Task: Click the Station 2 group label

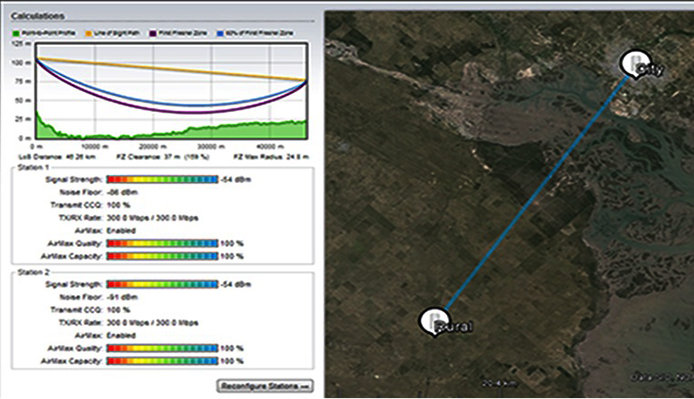Action: (33, 272)
